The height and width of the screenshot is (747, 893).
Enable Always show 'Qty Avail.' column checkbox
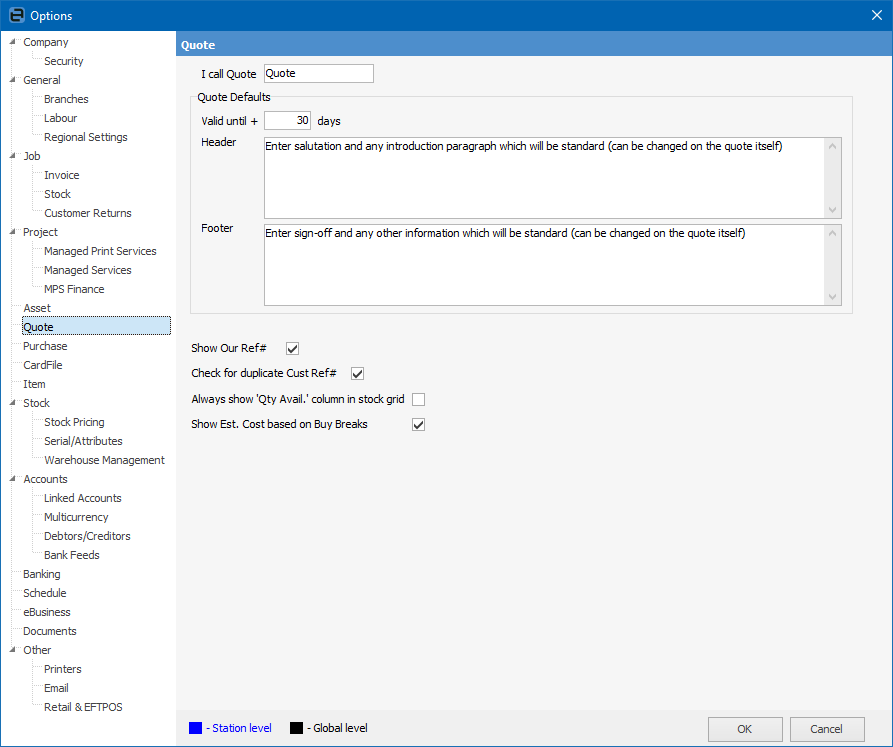click(419, 399)
